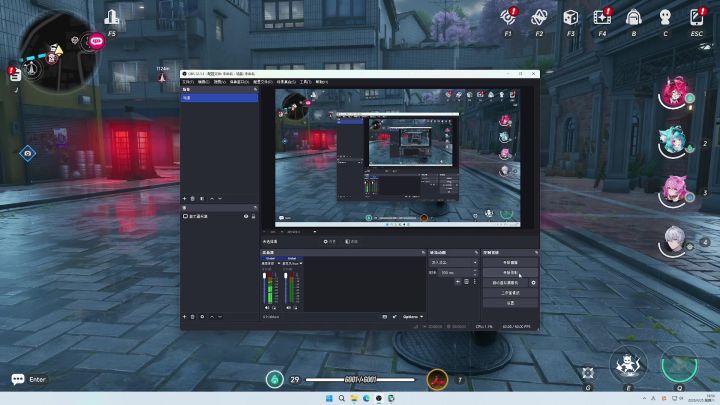
Task: Add a new scene with the plus icon
Action: coord(185,198)
